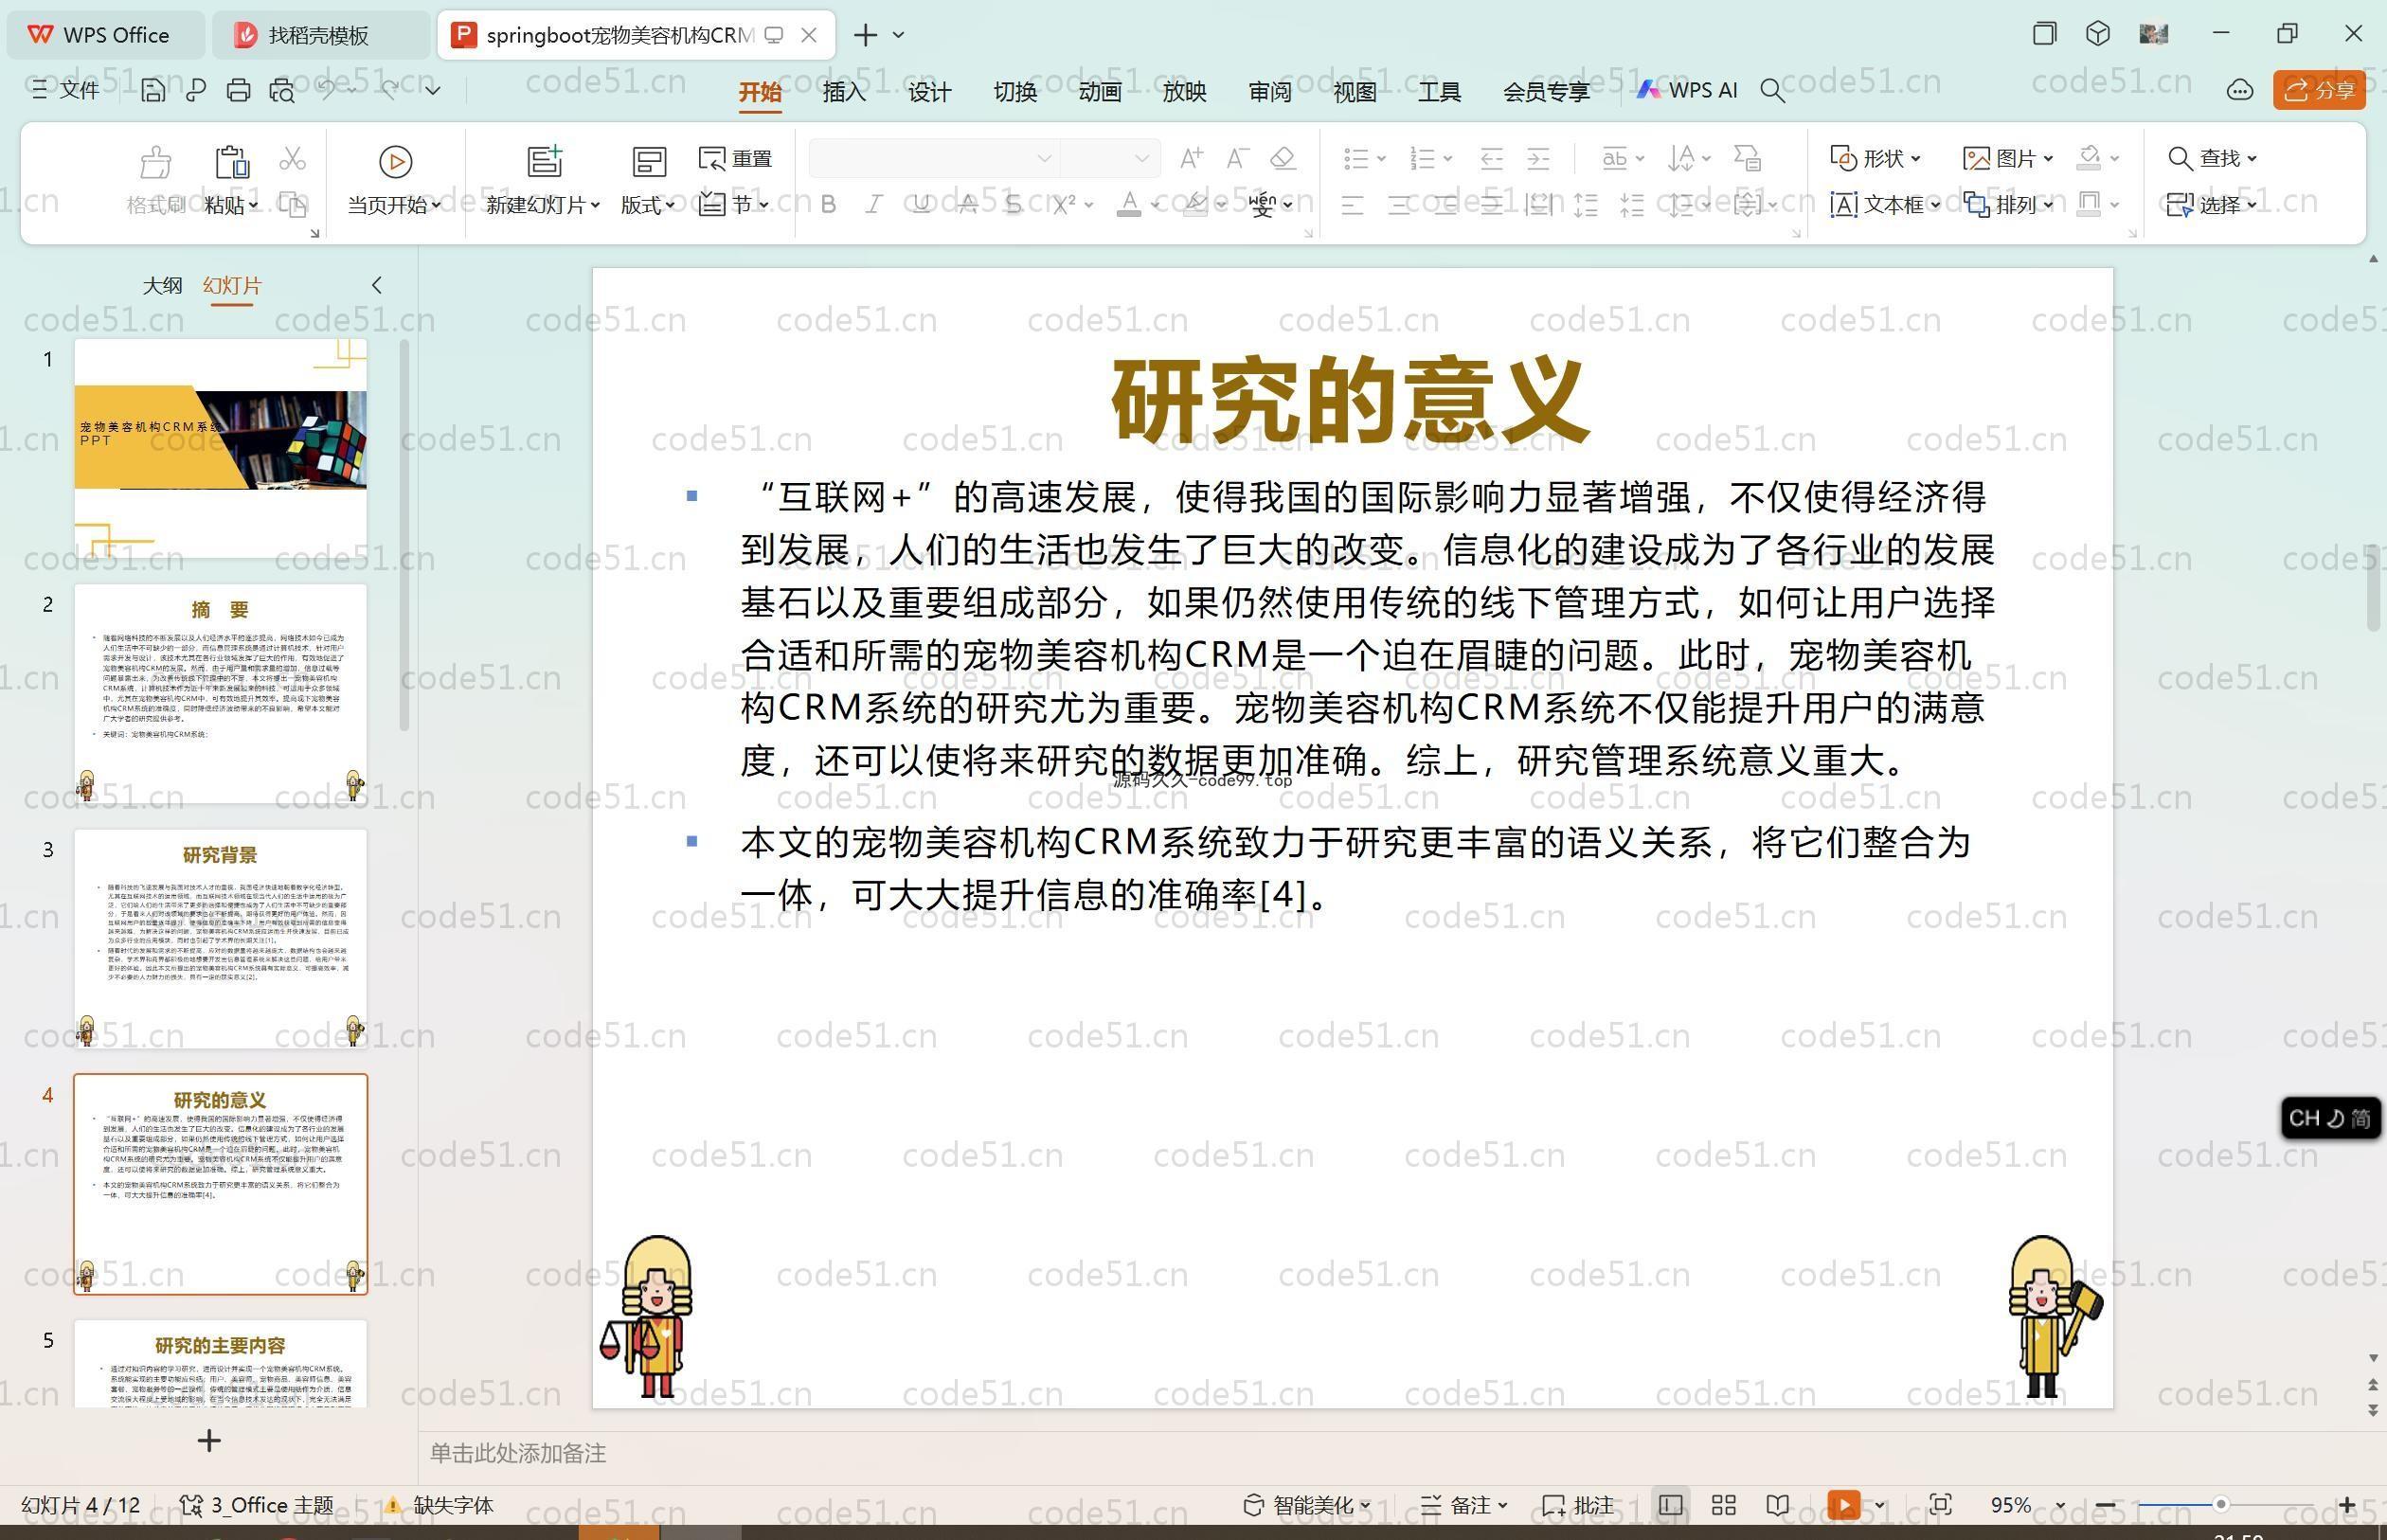Click the fit-slide-to-window icon
Screen dimensions: 2387x1540
[1940, 1505]
